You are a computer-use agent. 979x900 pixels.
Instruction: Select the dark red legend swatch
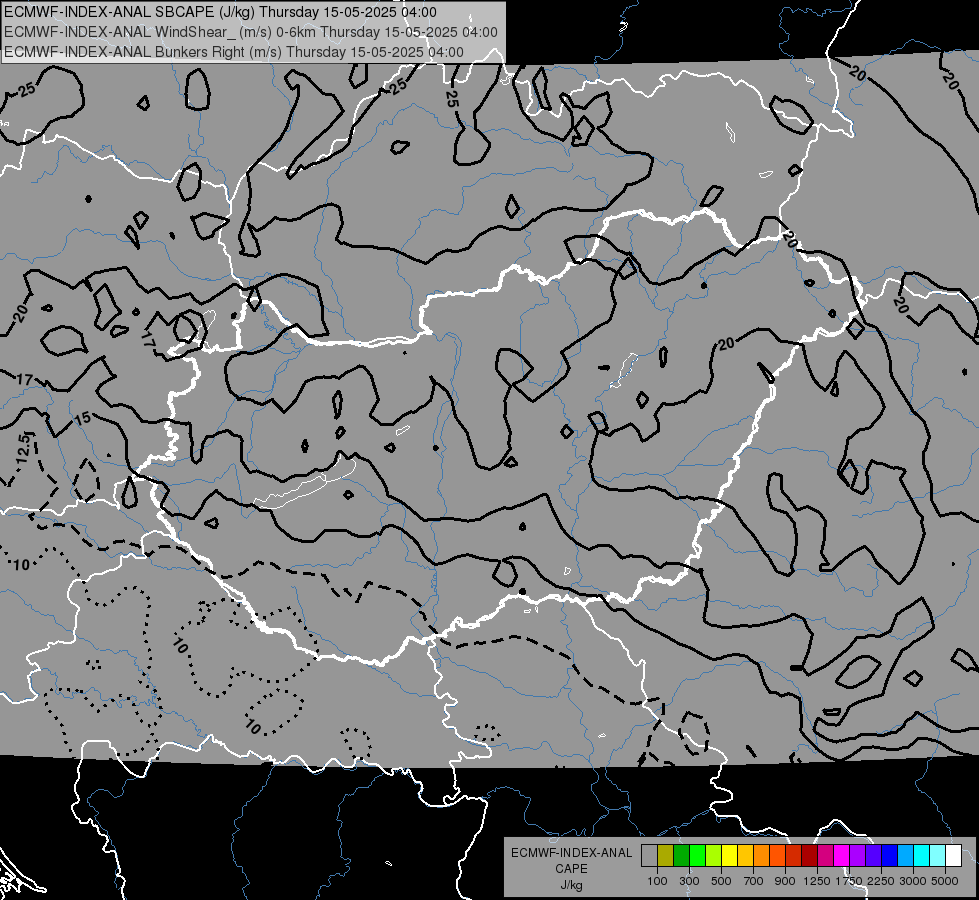[809, 856]
